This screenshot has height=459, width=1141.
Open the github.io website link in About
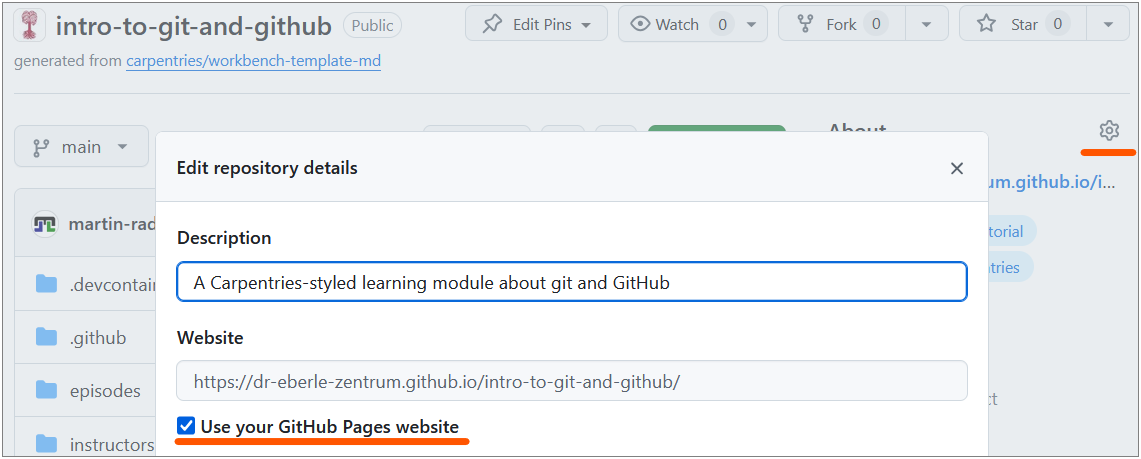coord(1051,182)
